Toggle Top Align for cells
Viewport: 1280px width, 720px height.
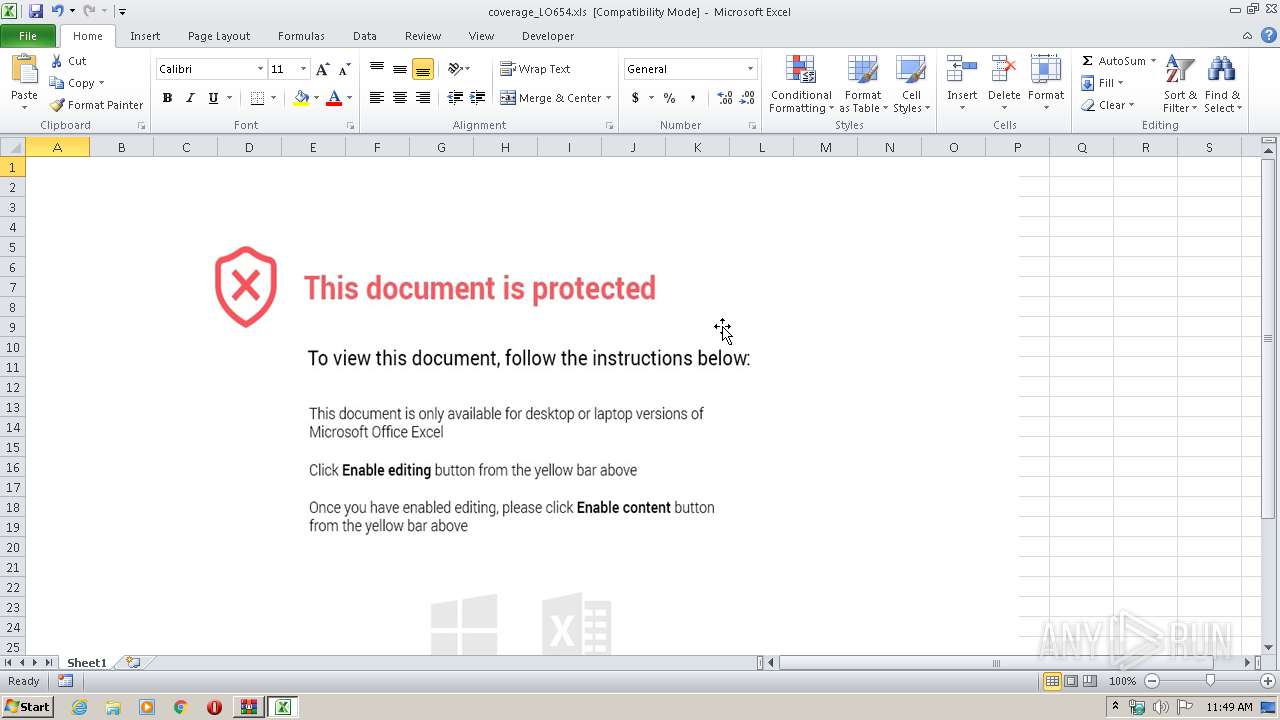[377, 69]
